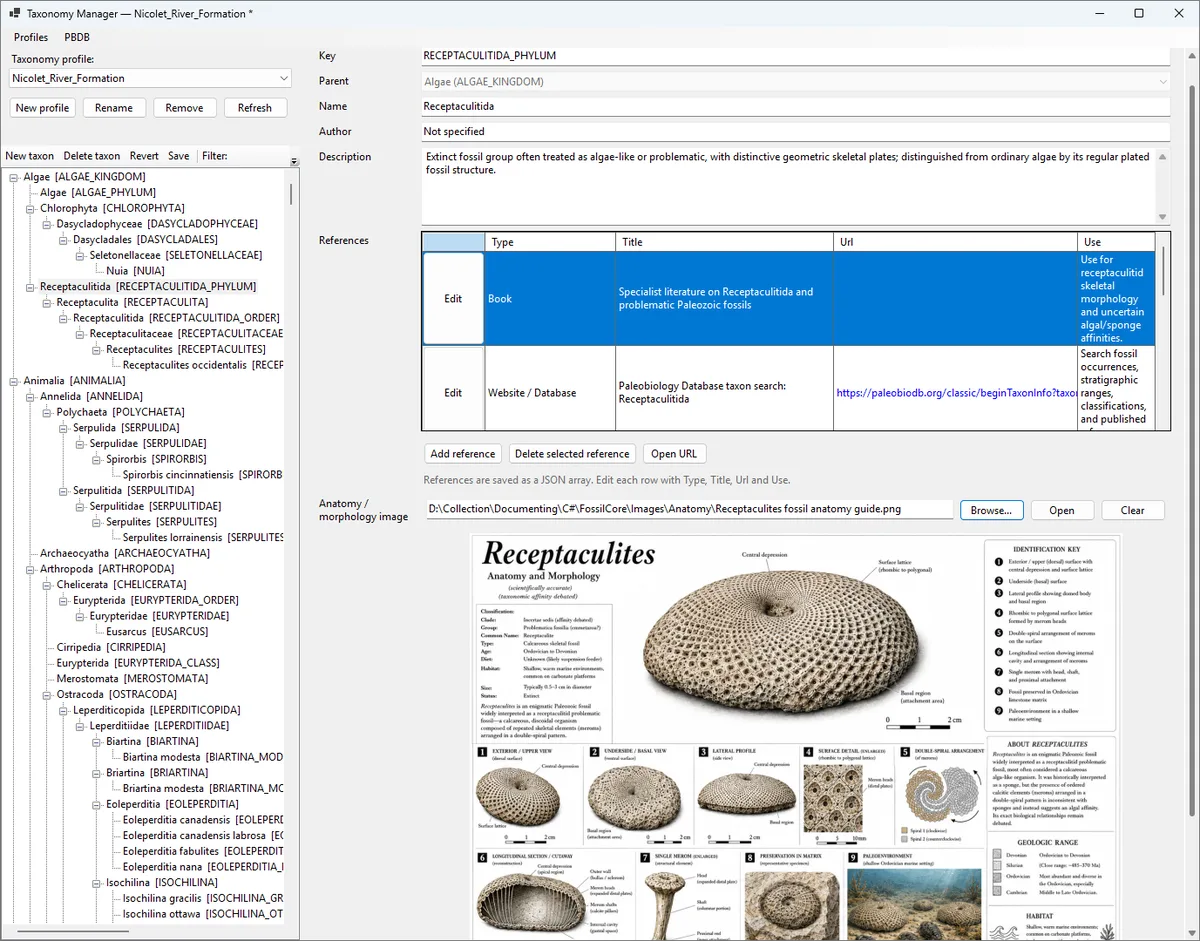Image resolution: width=1200 pixels, height=941 pixels.
Task: Select the Book type cell
Action: tap(550, 299)
